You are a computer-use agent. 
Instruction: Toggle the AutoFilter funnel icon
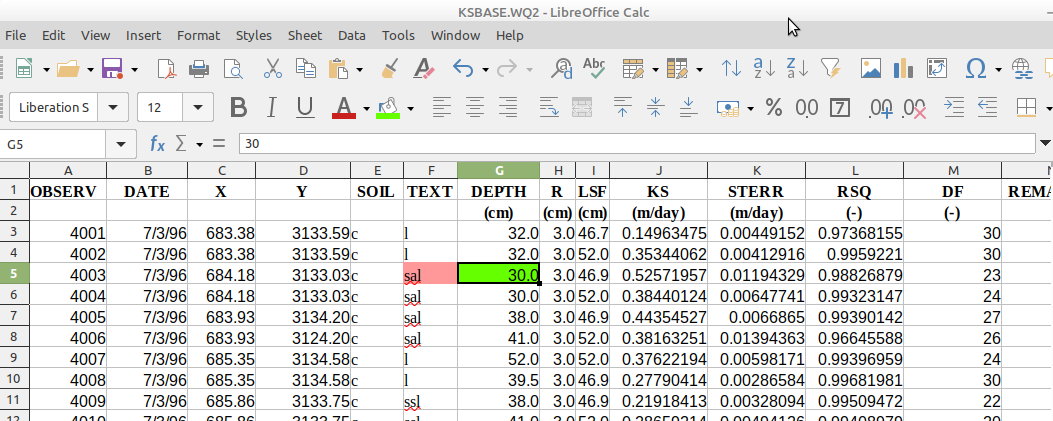(831, 68)
